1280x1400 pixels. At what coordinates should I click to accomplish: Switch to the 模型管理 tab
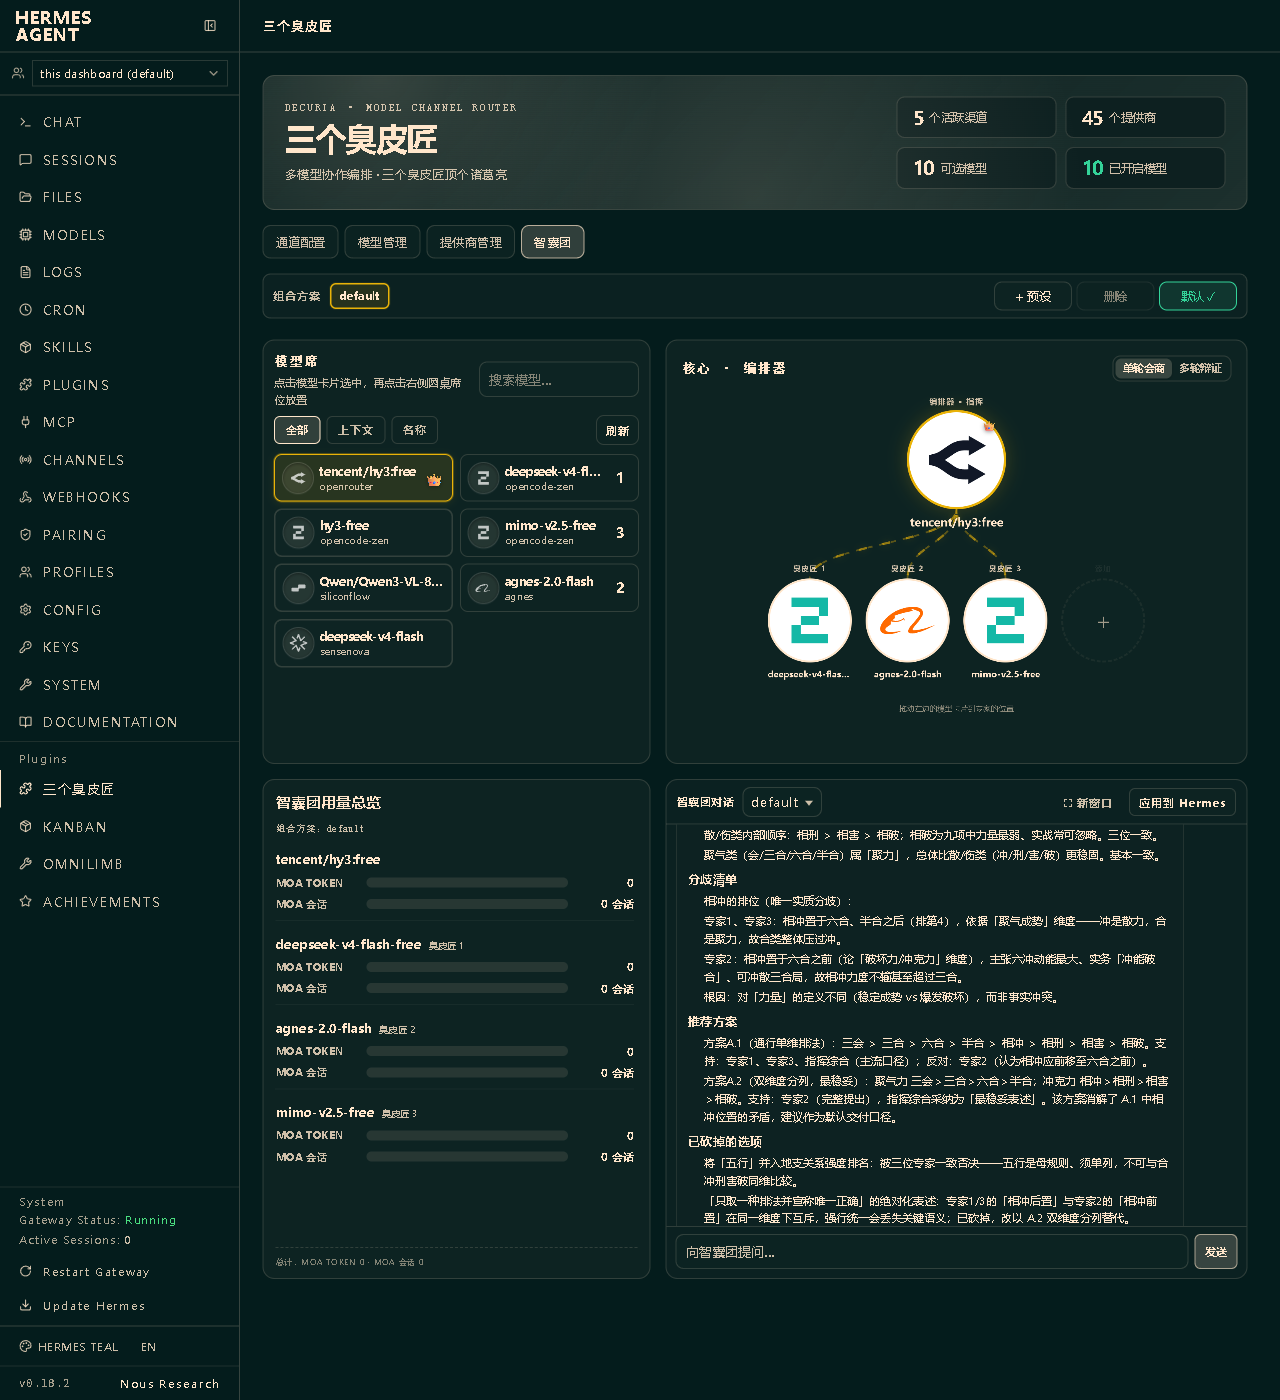point(382,242)
